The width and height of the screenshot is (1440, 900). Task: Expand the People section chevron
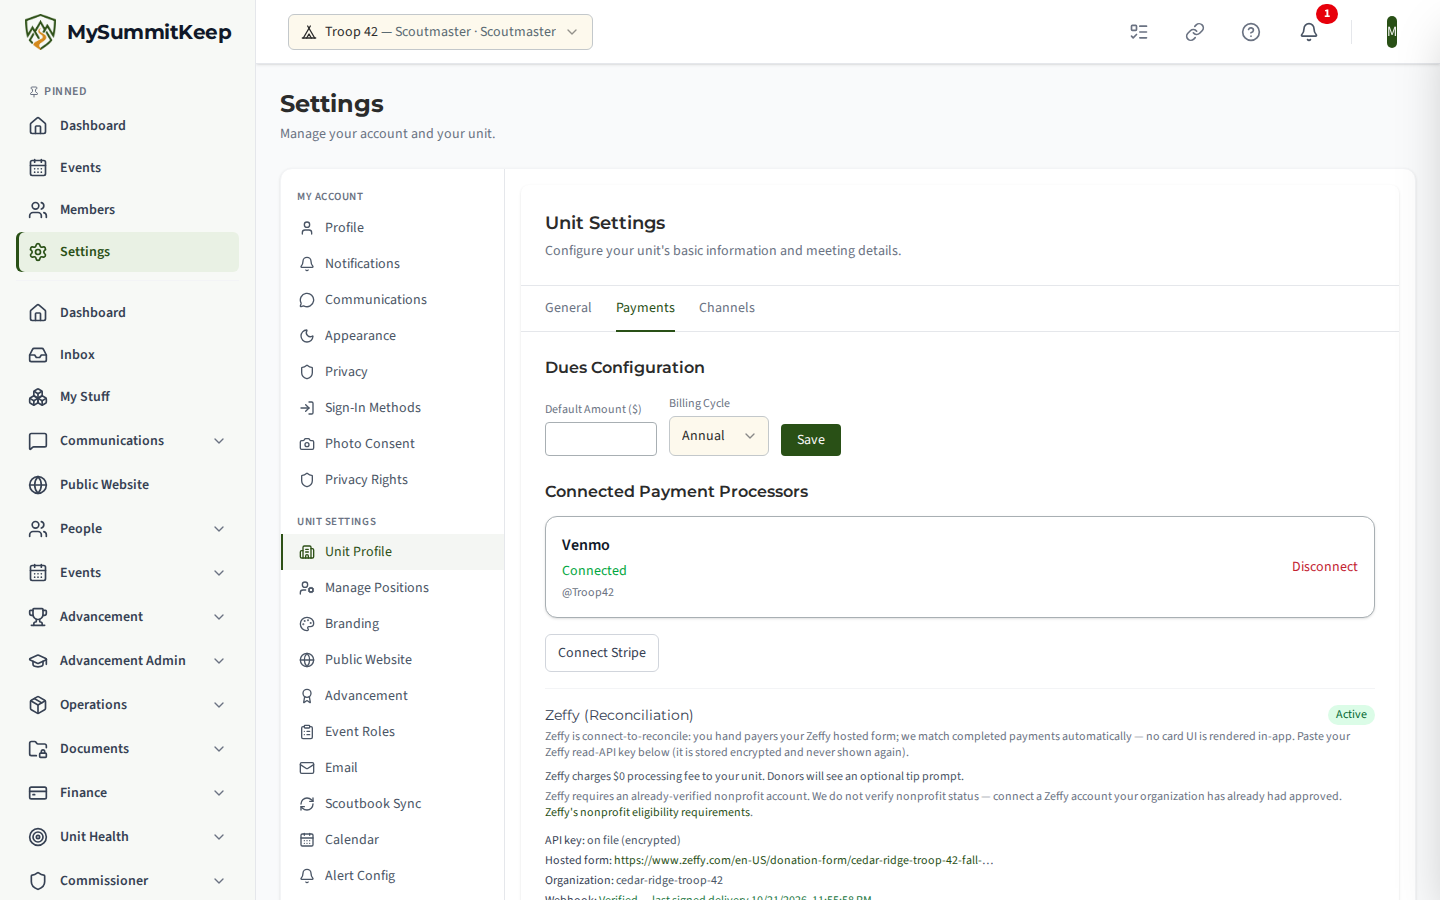pyautogui.click(x=219, y=529)
